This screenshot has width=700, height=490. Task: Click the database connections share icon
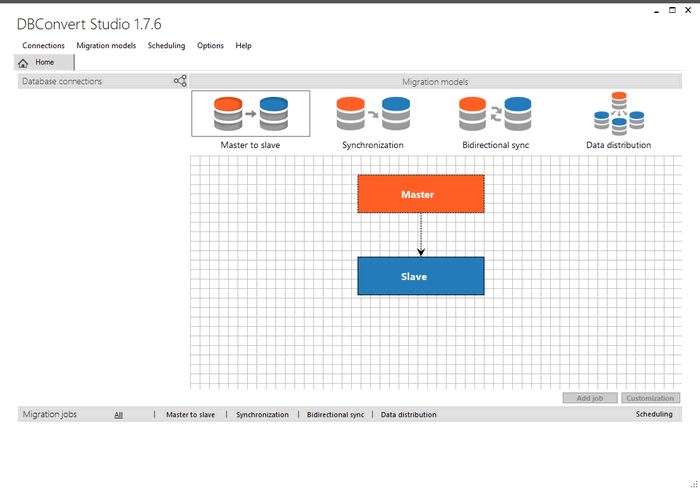coord(180,81)
